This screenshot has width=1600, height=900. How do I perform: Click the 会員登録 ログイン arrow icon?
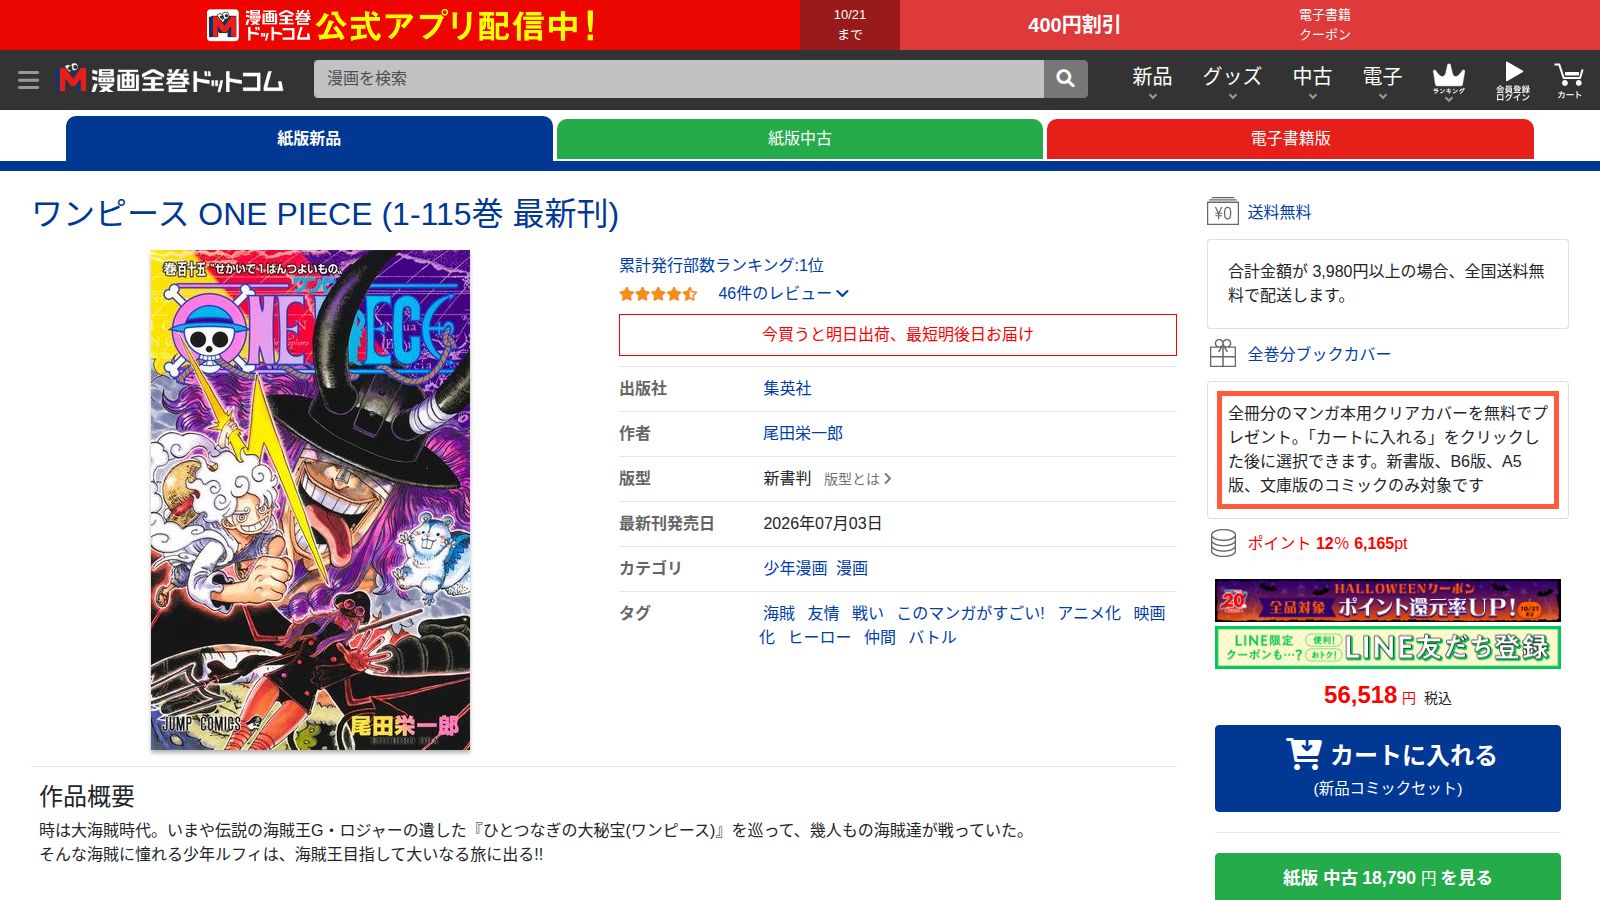(x=1513, y=80)
